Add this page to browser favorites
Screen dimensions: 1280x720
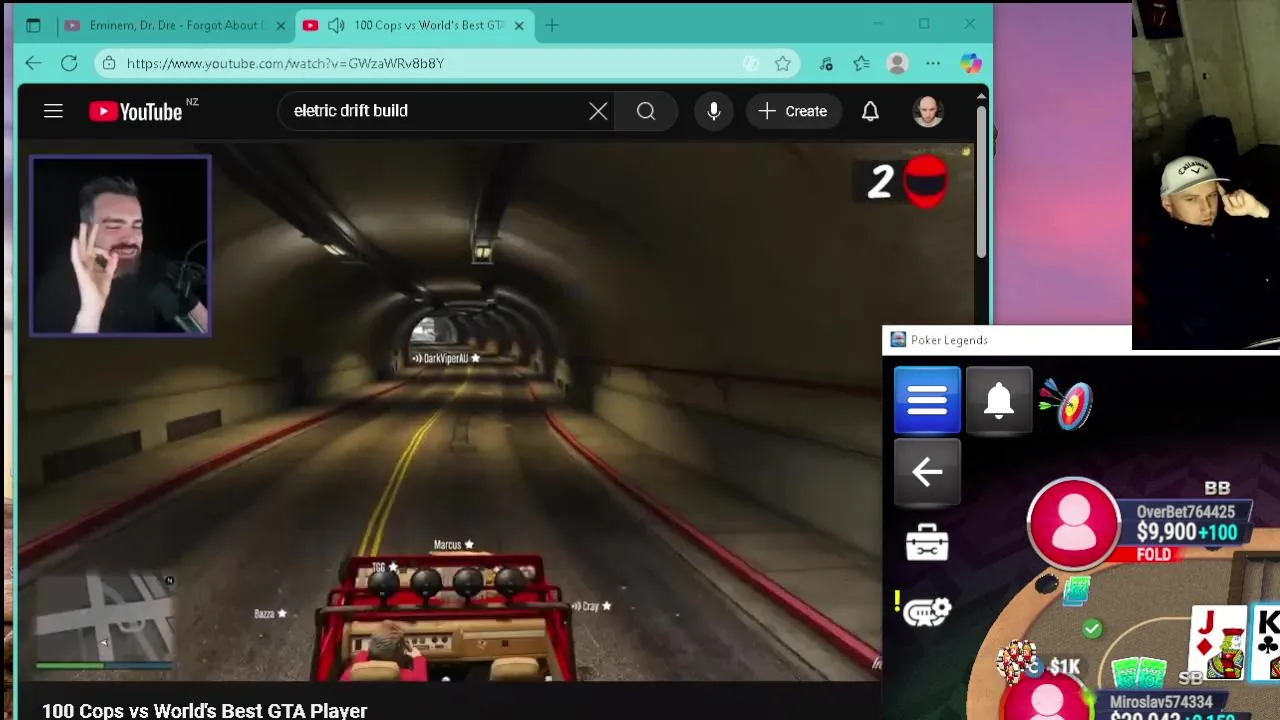pyautogui.click(x=783, y=63)
